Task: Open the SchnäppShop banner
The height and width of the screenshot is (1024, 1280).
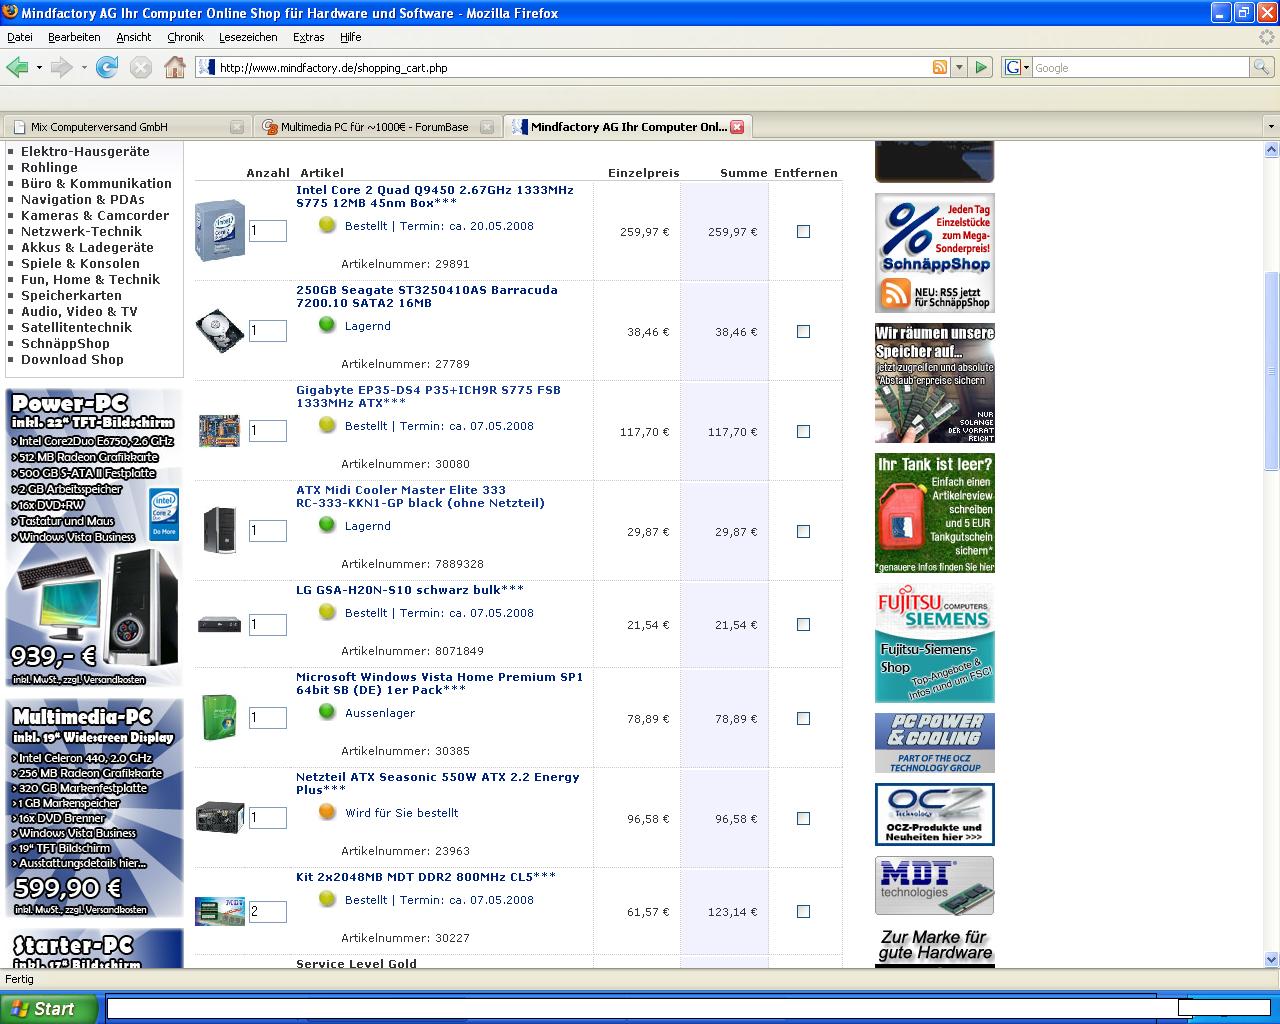Action: pos(935,253)
